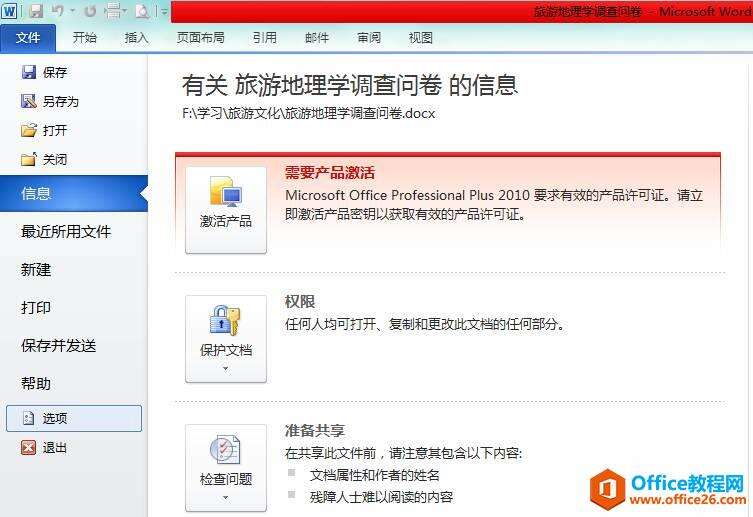Click the Undo icon in quick access toolbar
The height and width of the screenshot is (517, 753).
click(58, 11)
